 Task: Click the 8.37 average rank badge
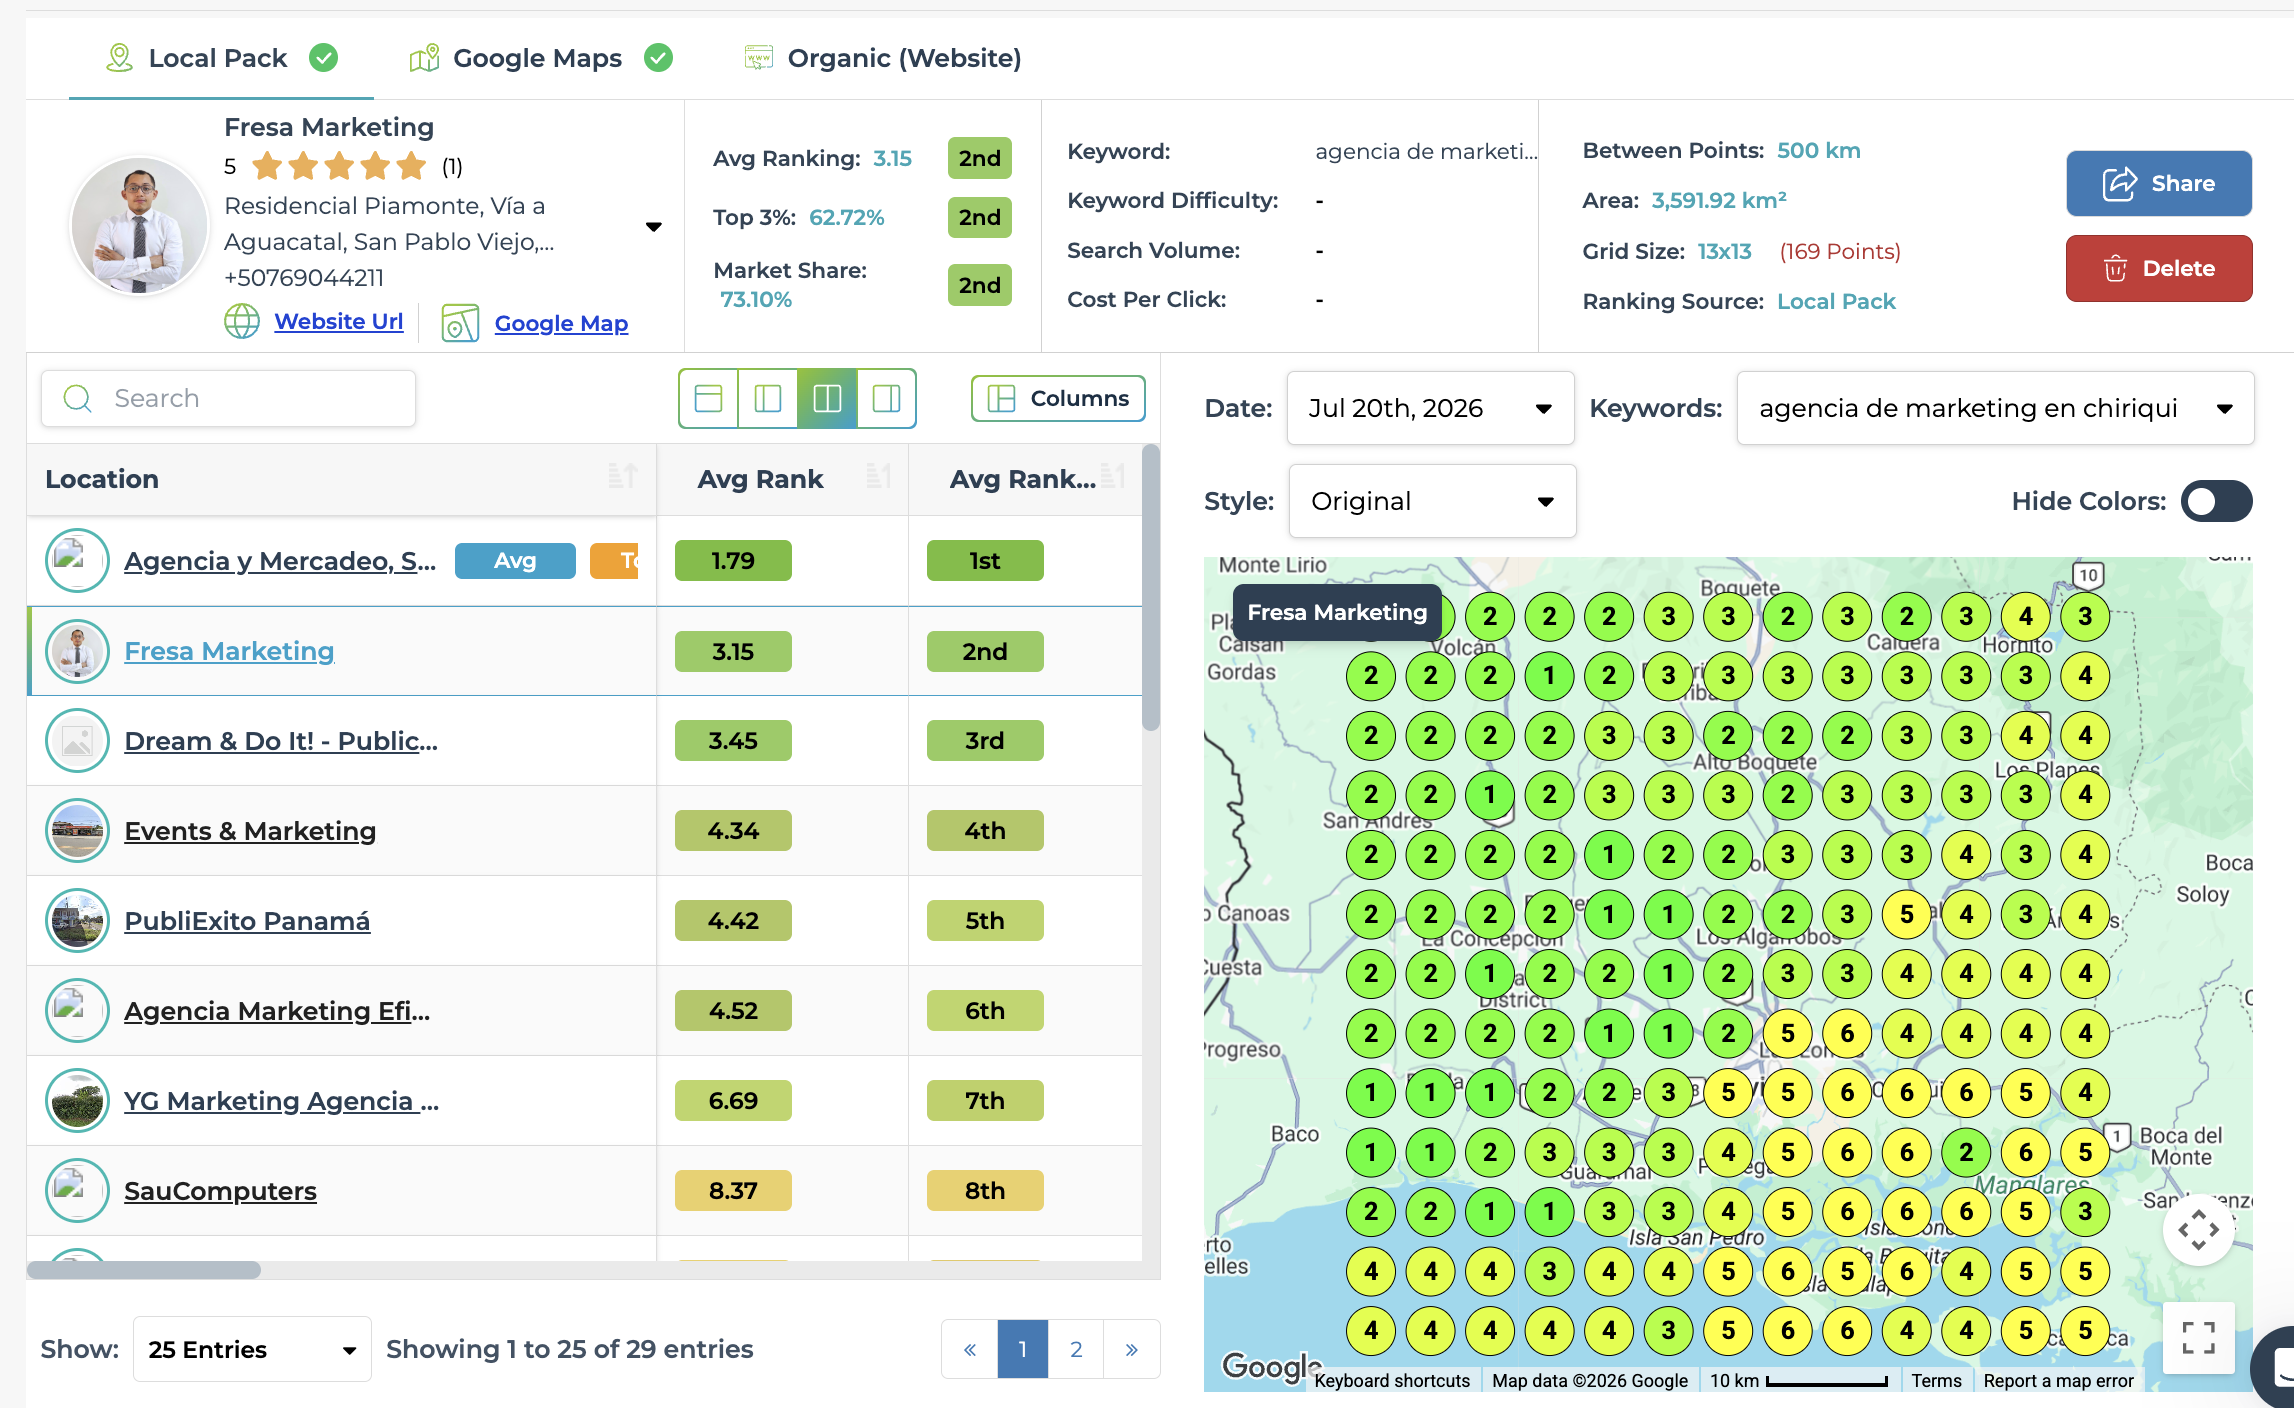pyautogui.click(x=733, y=1191)
